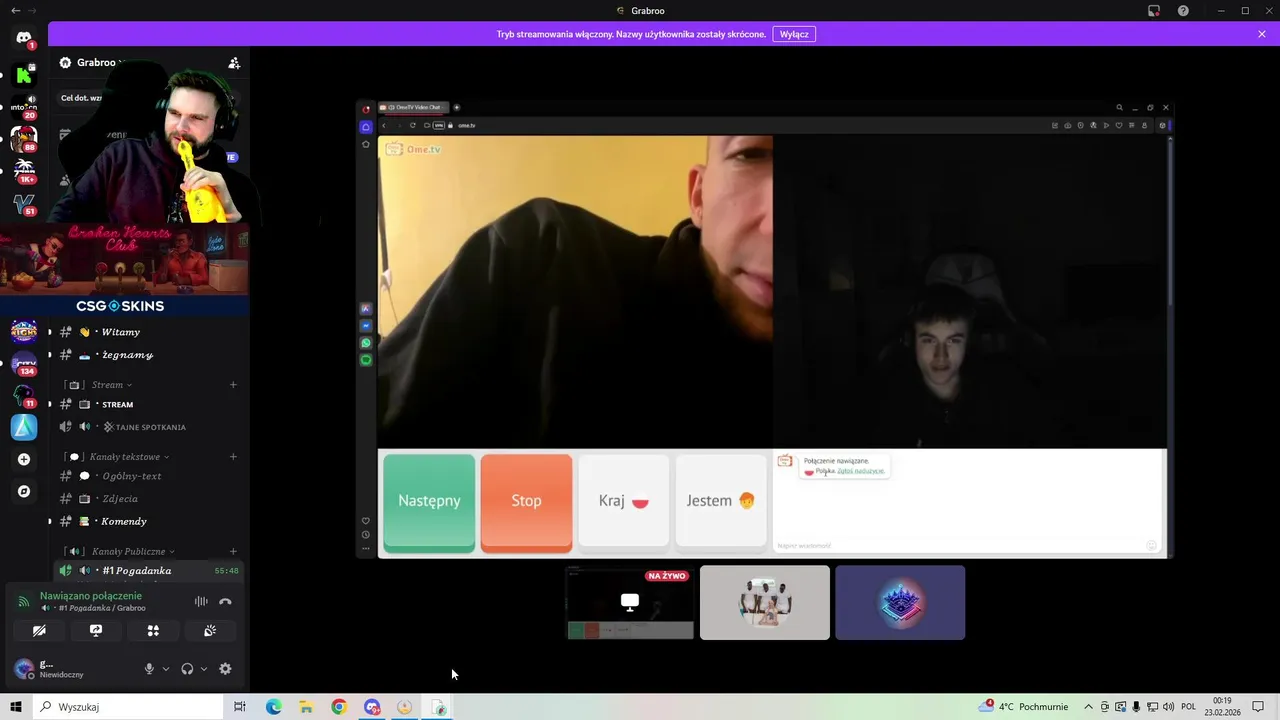Viewport: 1280px width, 720px height.
Task: Toggle screen sharing in voice panel
Action: (x=96, y=631)
